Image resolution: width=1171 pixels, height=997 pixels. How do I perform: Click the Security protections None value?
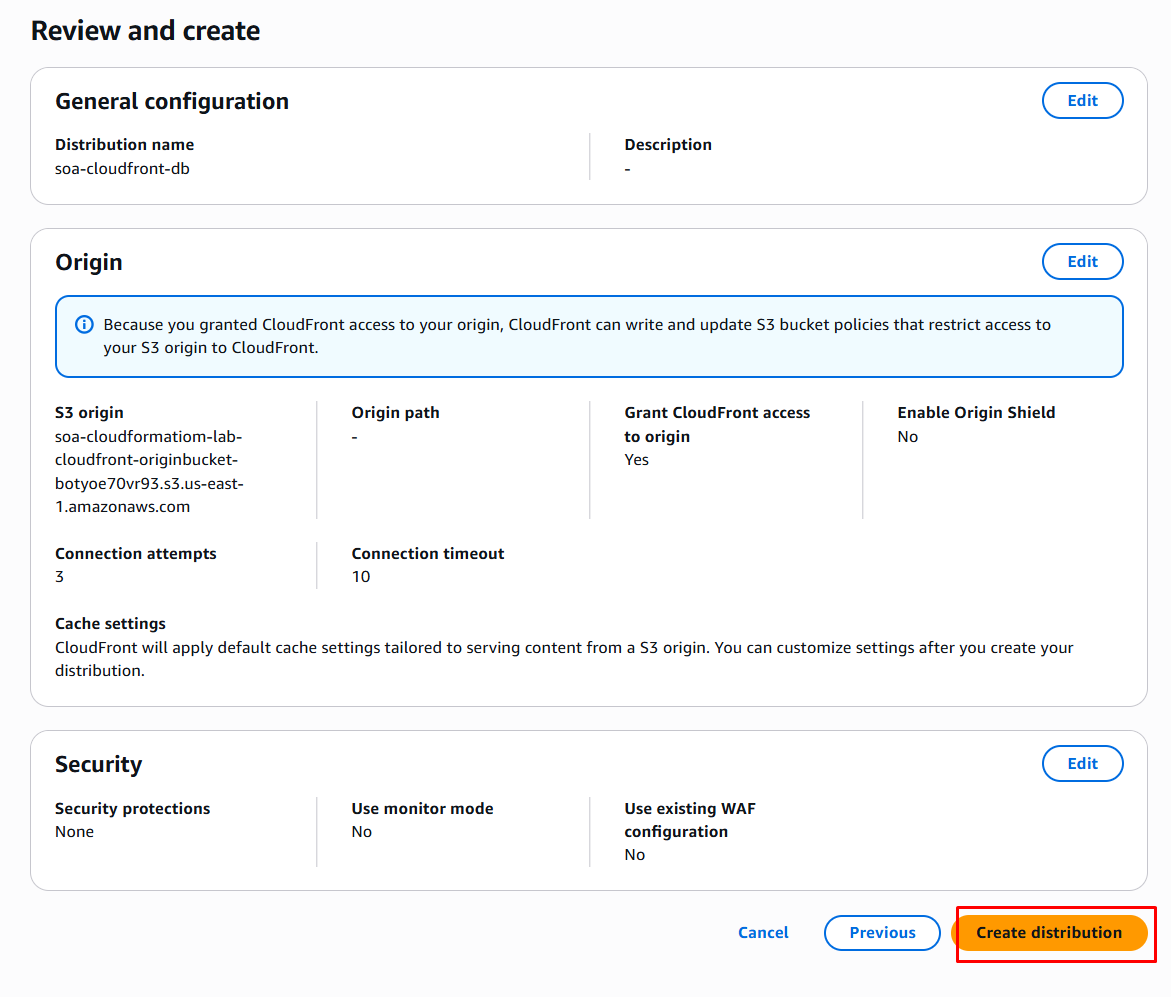(x=74, y=832)
